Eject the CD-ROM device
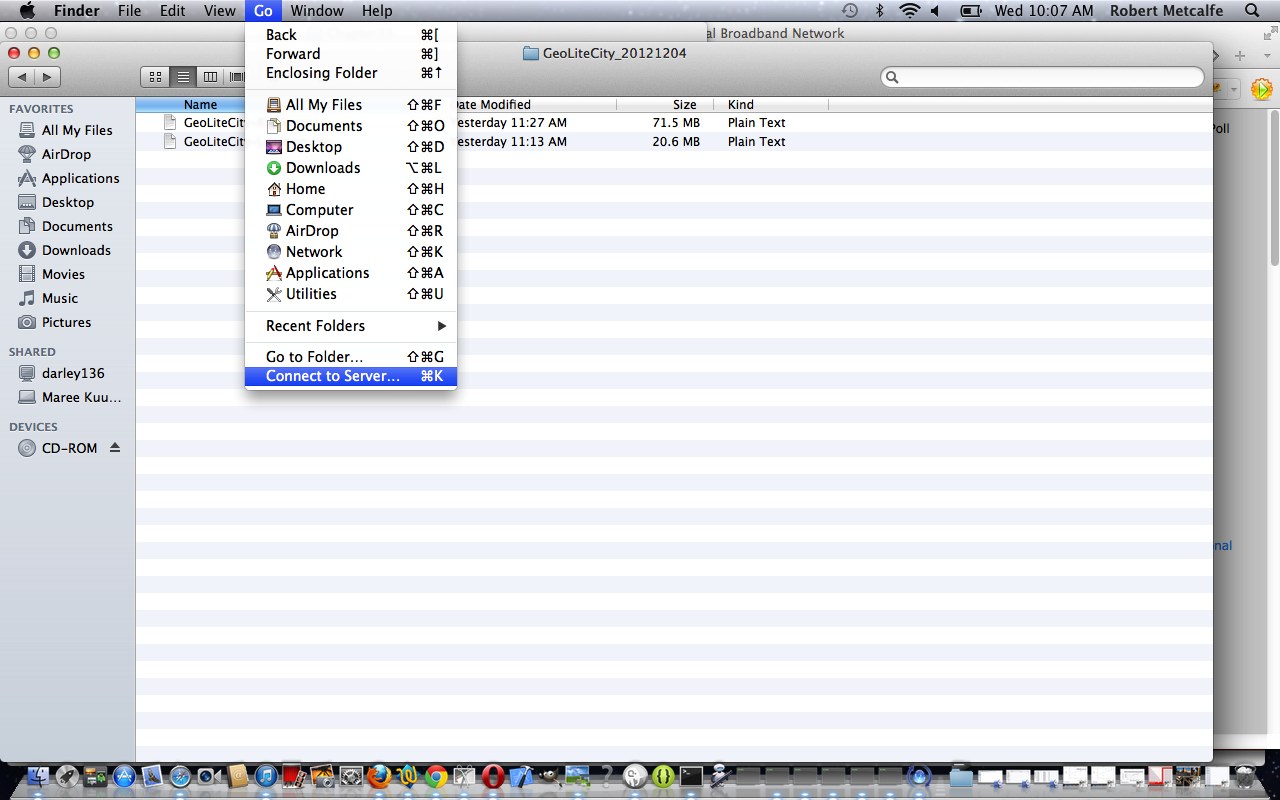1280x800 pixels. pos(115,448)
